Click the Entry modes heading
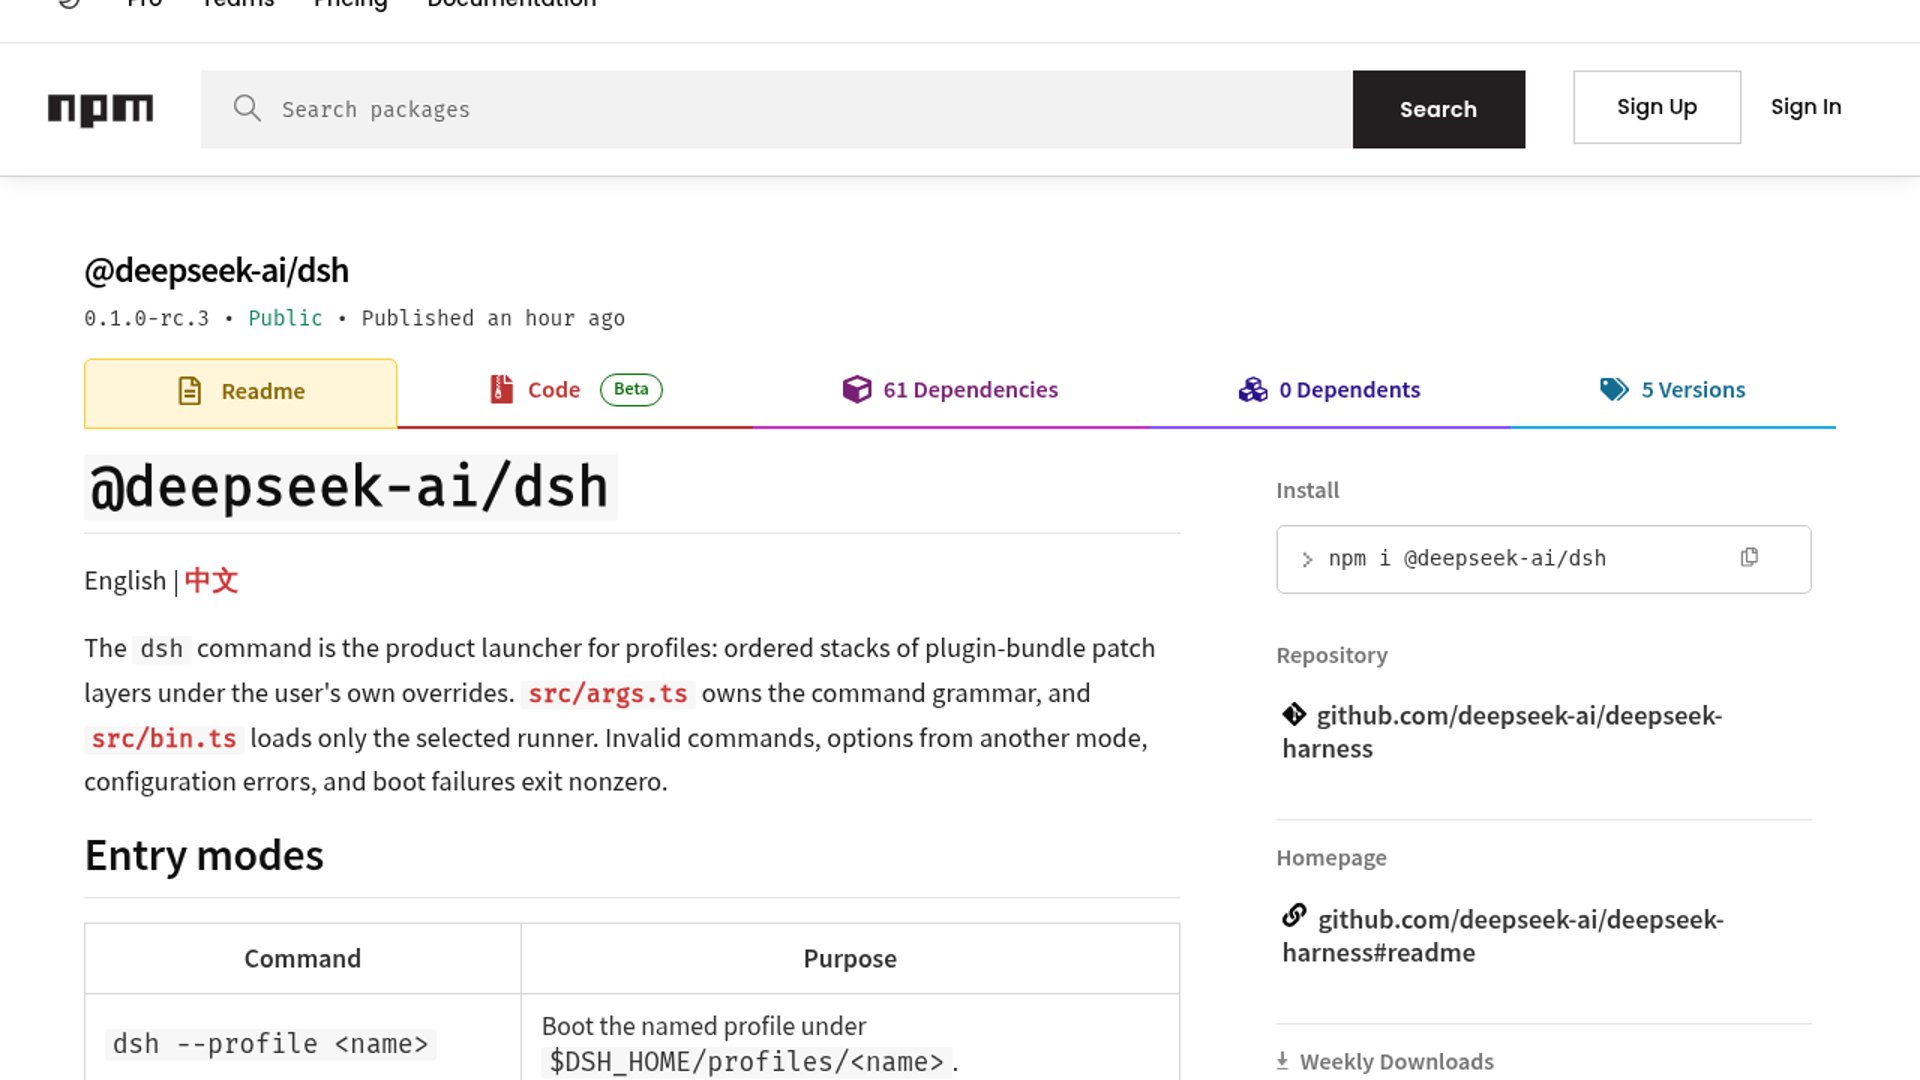The image size is (1920, 1080). [204, 856]
